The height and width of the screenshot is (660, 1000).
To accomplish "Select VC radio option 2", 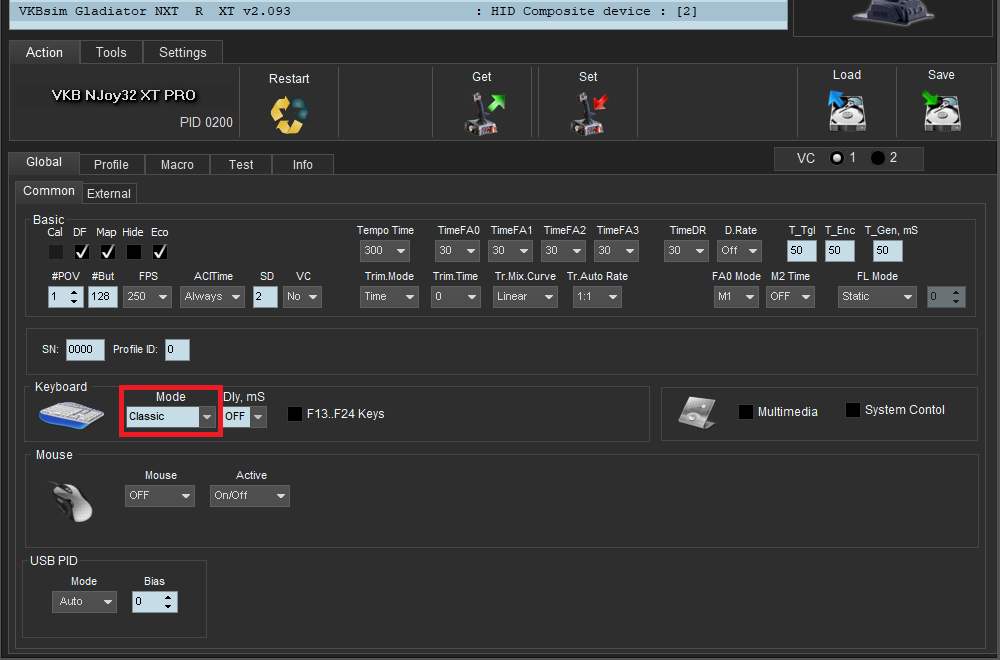I will (878, 158).
